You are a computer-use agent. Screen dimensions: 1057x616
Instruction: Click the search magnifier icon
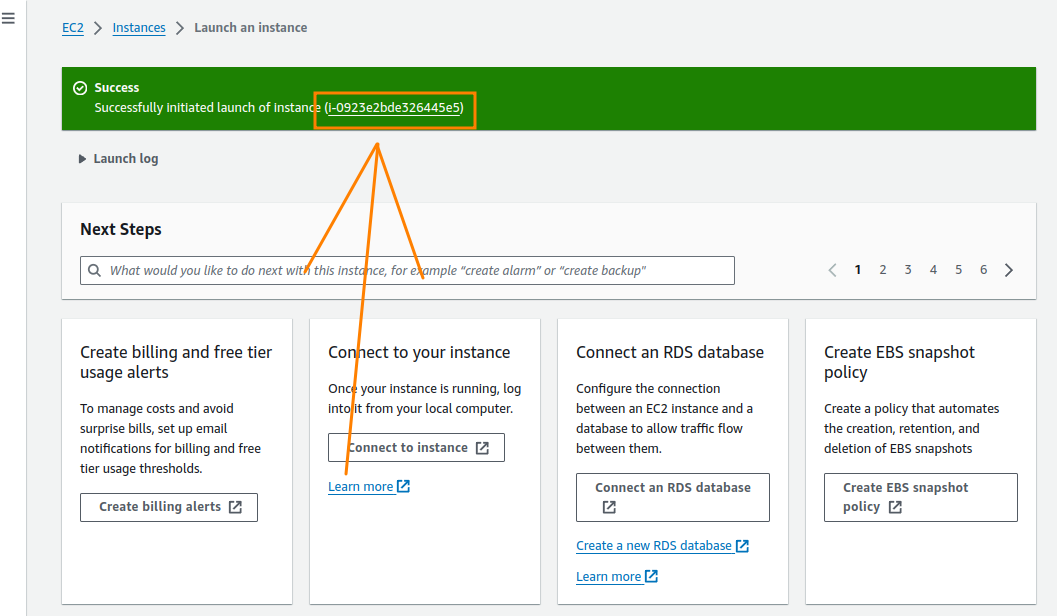point(95,270)
